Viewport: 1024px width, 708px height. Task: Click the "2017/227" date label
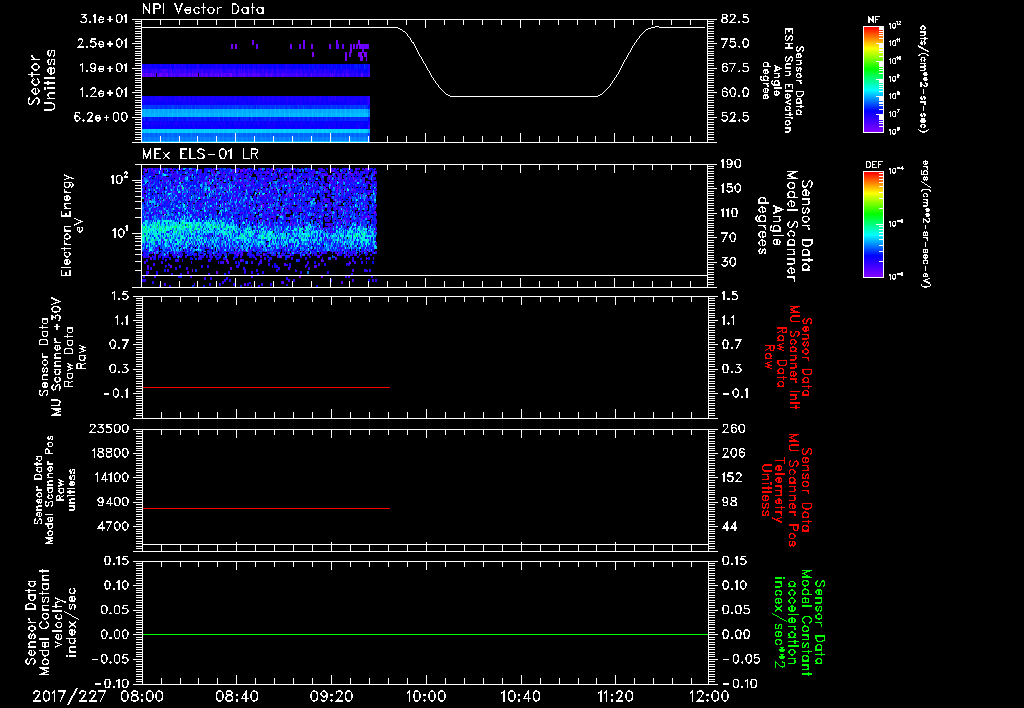coord(69,696)
